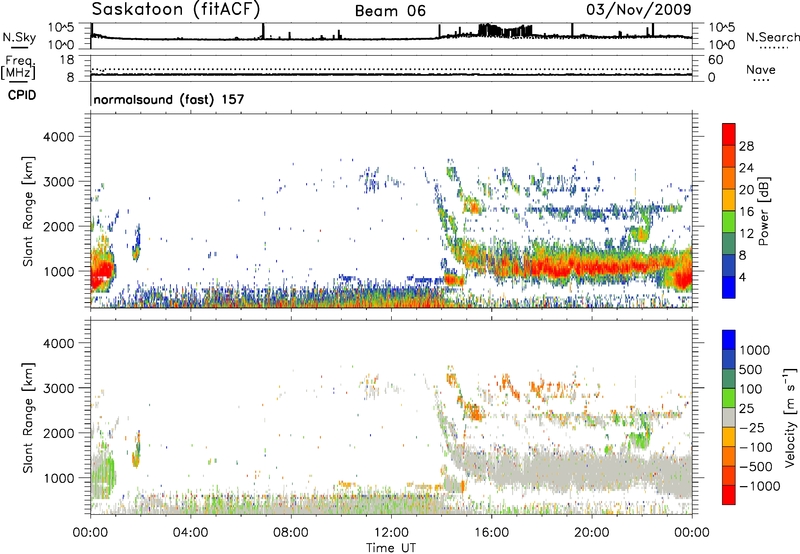Click the '-25' Velocity colorbar tick label

tap(752, 427)
